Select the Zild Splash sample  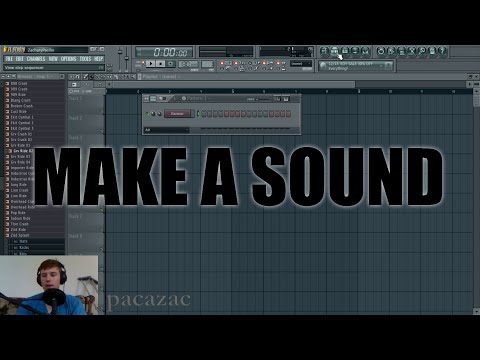coord(20,235)
